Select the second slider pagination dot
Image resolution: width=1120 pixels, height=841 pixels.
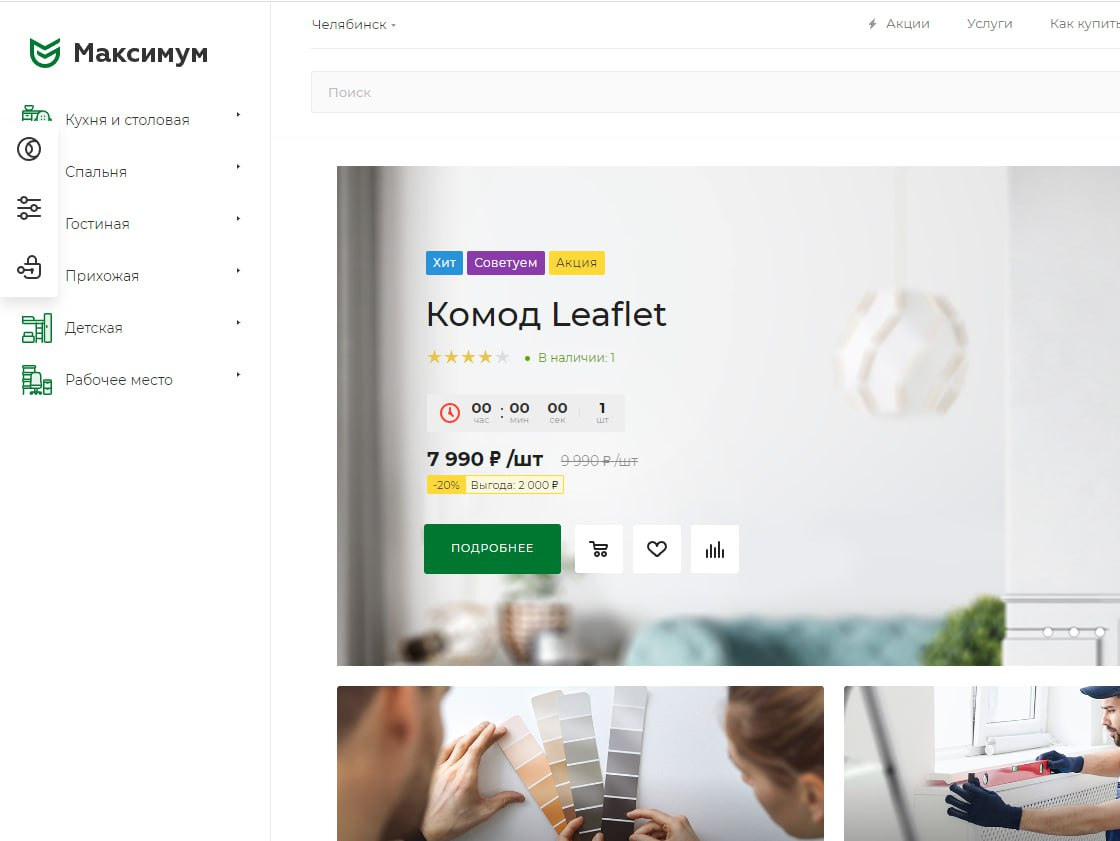pos(1074,632)
